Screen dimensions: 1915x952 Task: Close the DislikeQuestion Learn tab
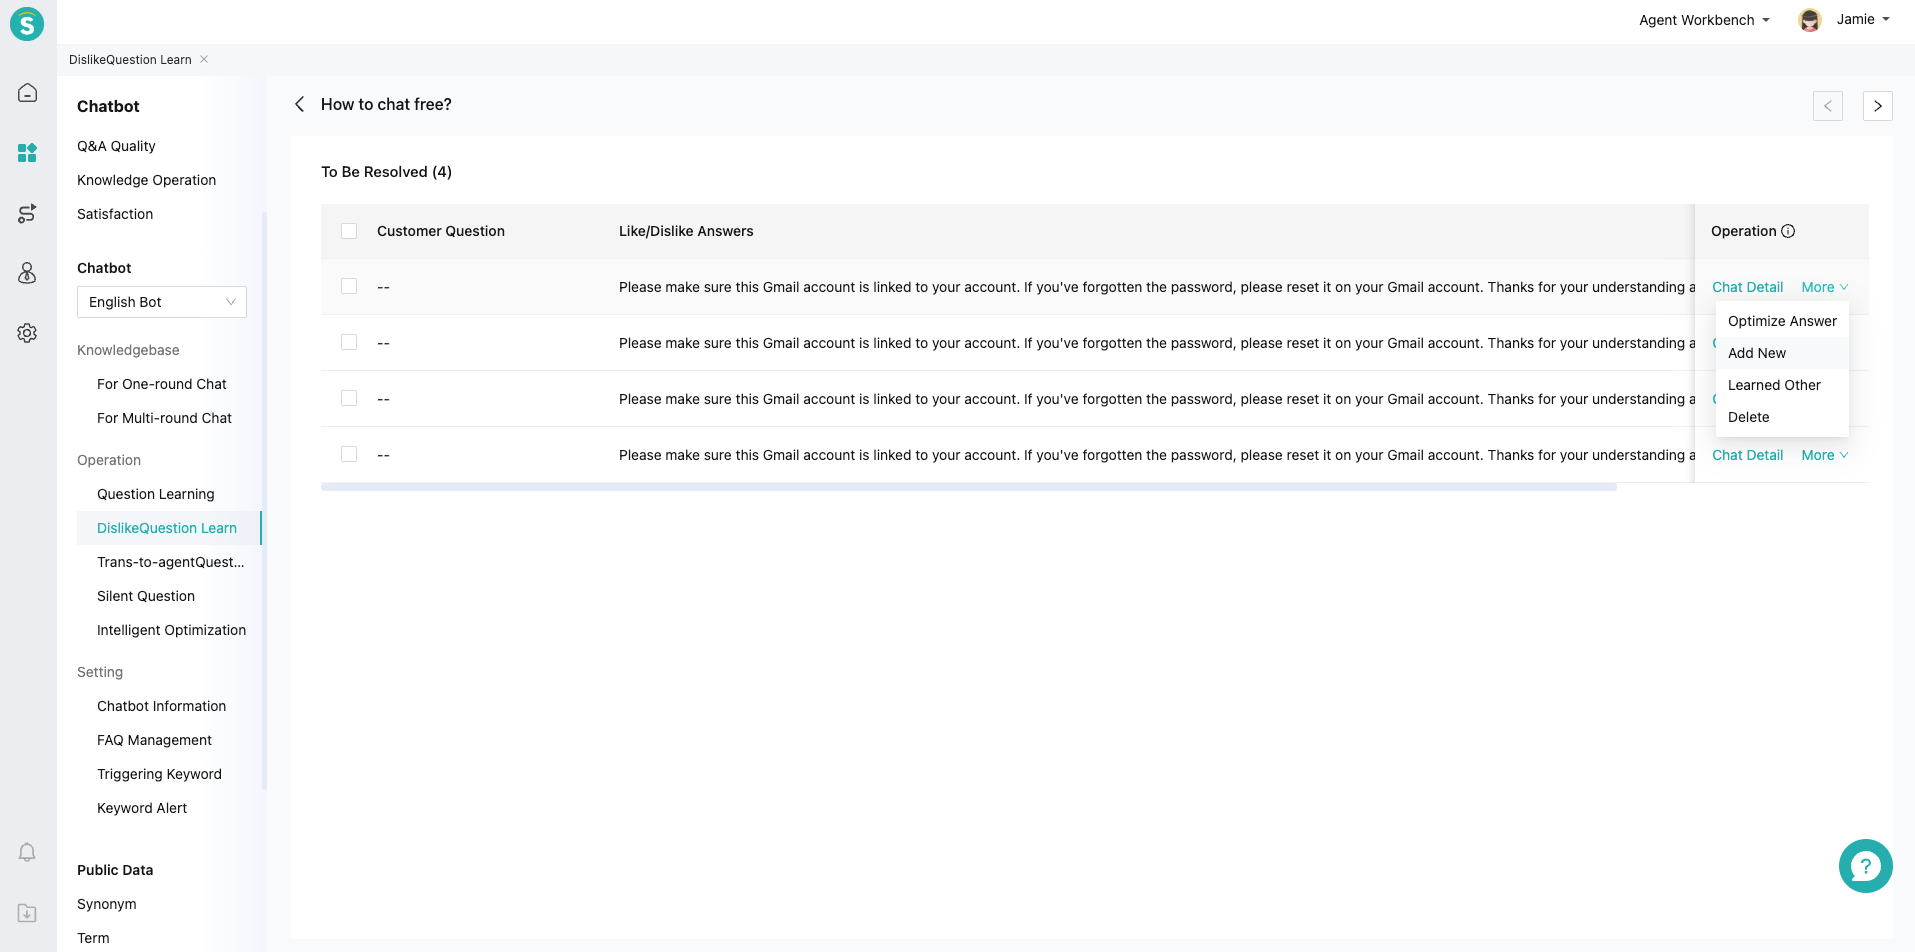204,59
